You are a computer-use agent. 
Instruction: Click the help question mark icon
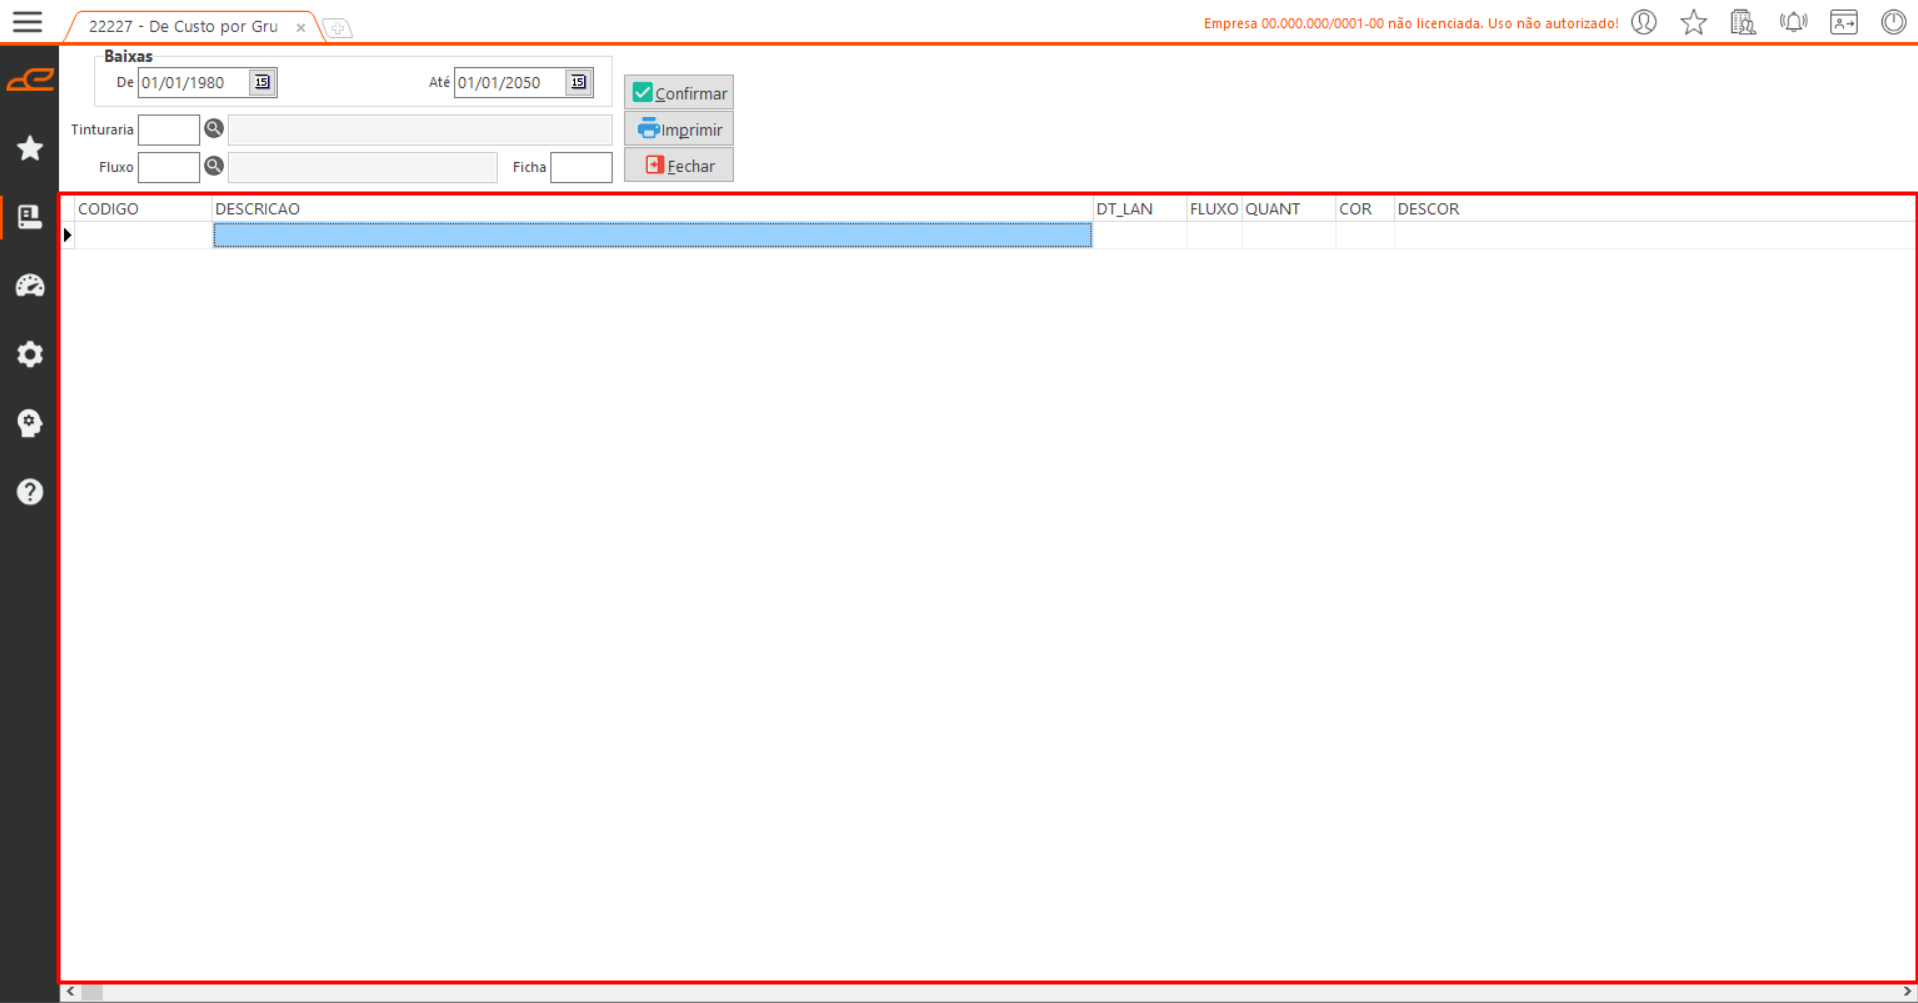(30, 492)
